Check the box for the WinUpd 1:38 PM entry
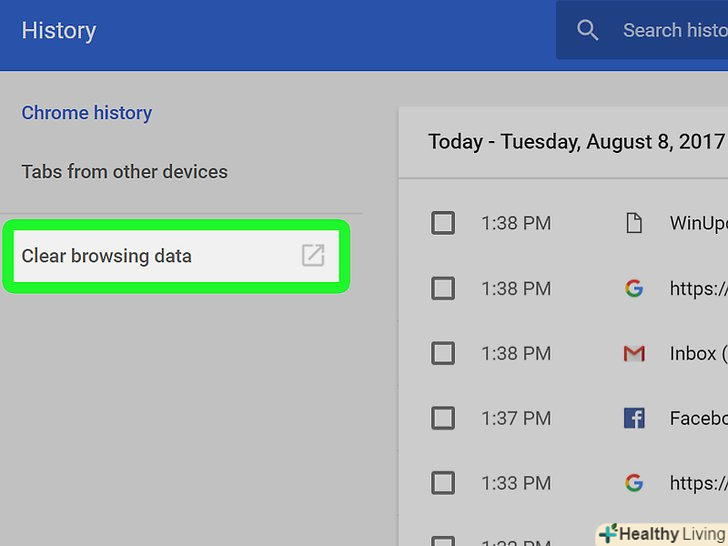 443,223
